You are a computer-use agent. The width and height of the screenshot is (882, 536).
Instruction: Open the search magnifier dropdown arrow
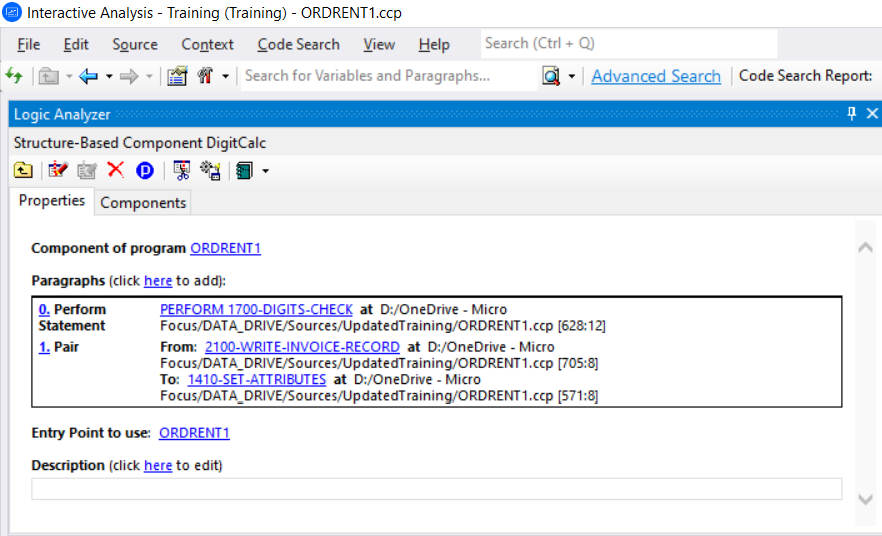tap(572, 77)
